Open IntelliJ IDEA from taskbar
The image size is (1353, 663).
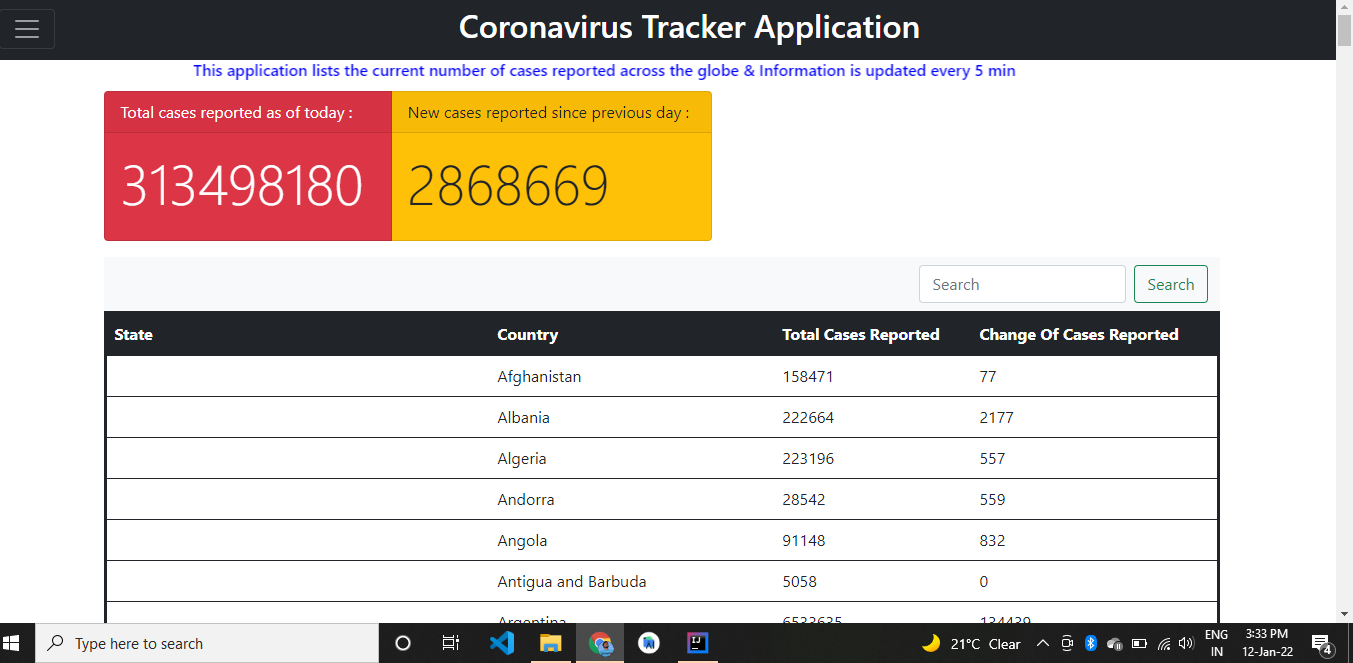[698, 643]
